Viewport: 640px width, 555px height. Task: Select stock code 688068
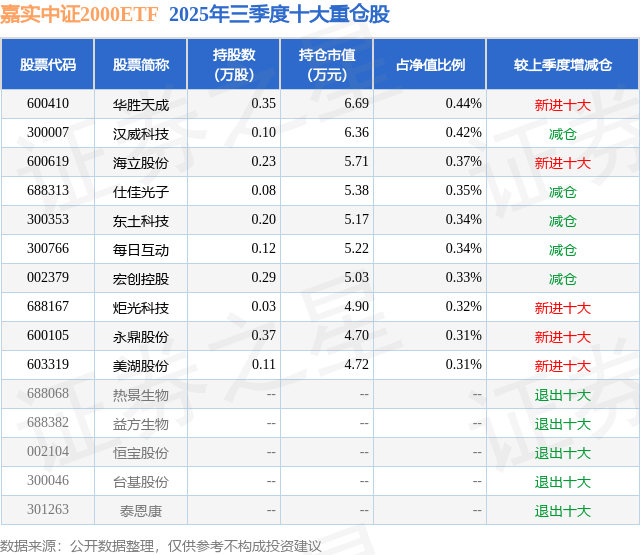(48, 393)
